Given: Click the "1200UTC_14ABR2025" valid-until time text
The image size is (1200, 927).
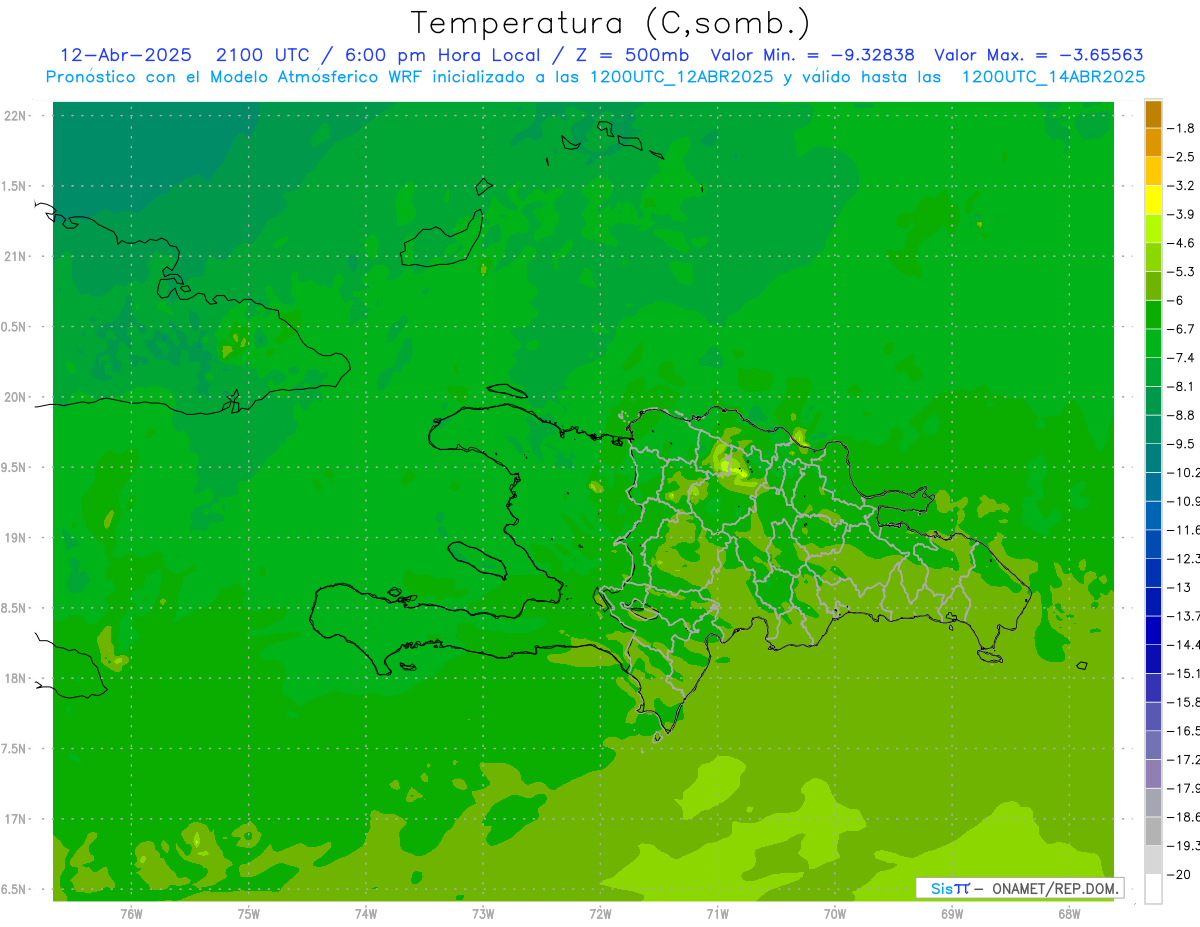Looking at the screenshot, I should tap(1053, 77).
